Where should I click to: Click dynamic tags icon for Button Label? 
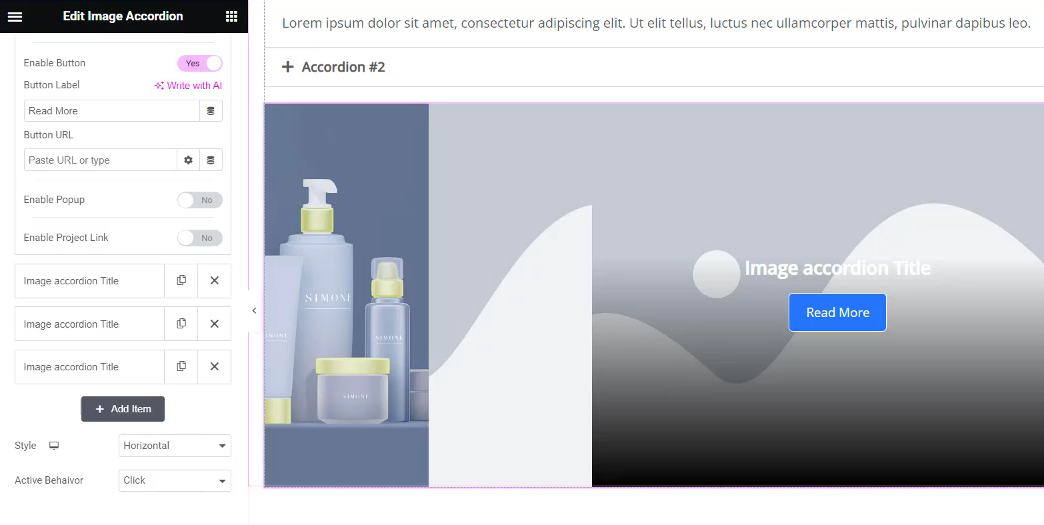[210, 111]
